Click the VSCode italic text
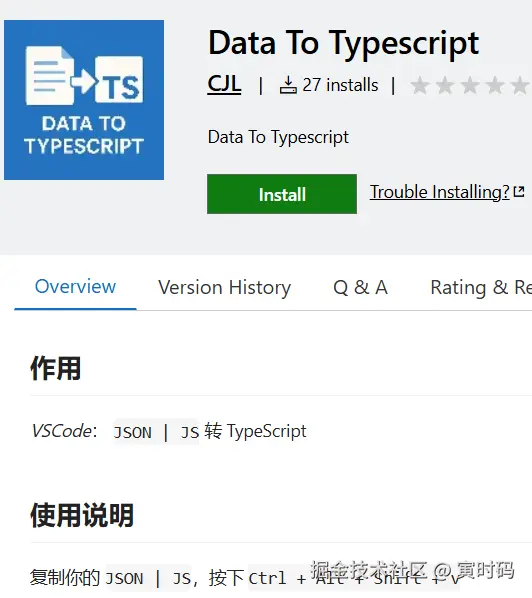This screenshot has width=532, height=598. coord(62,431)
